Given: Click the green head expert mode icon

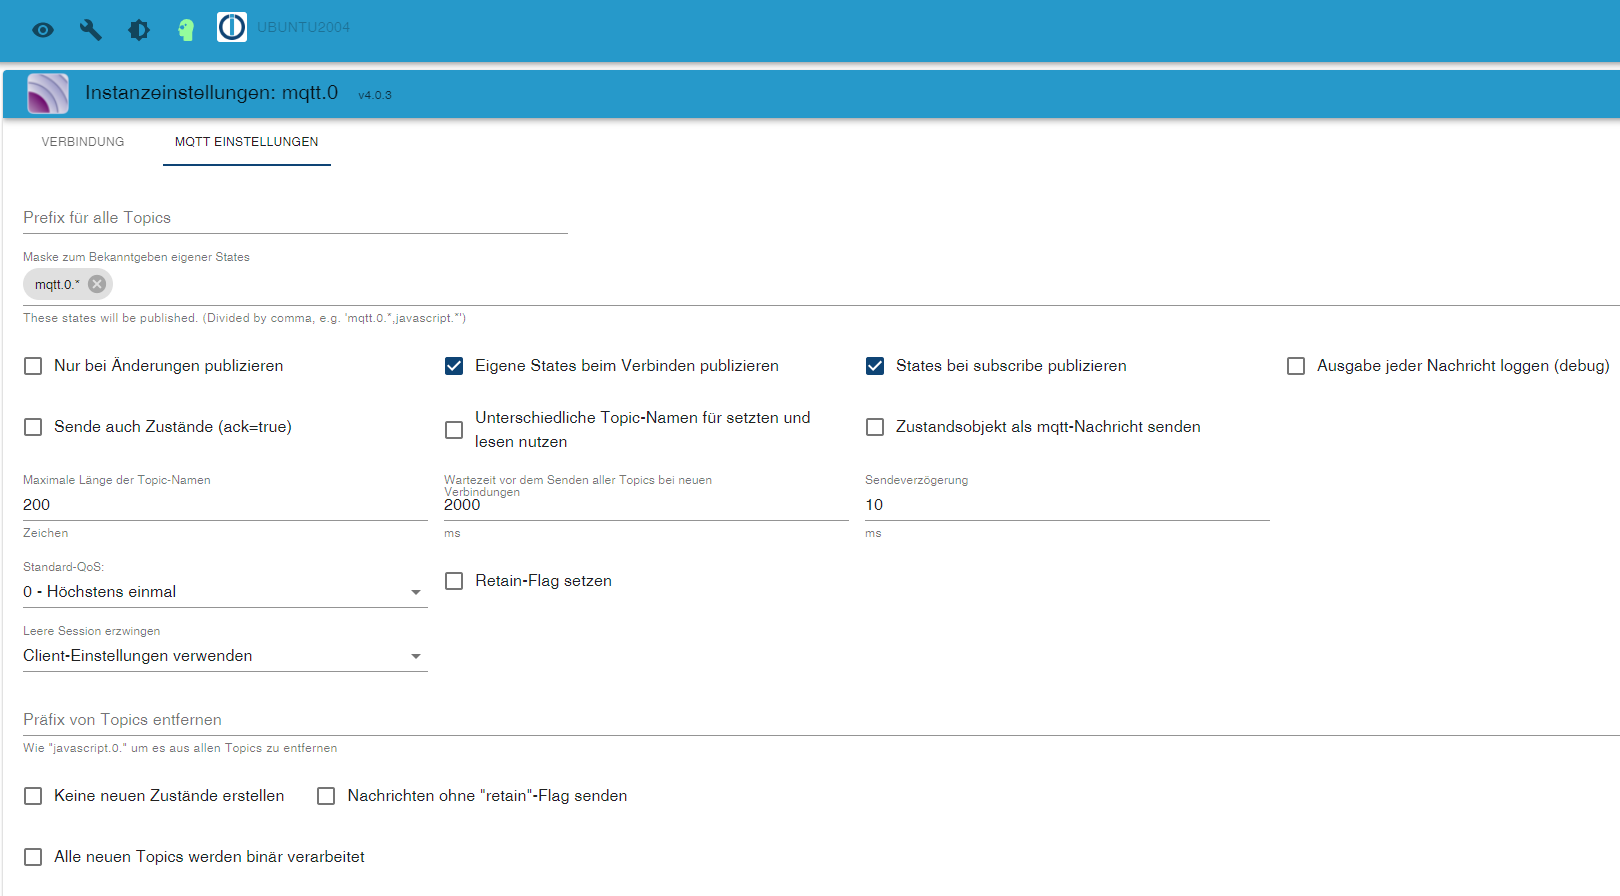Looking at the screenshot, I should 186,30.
